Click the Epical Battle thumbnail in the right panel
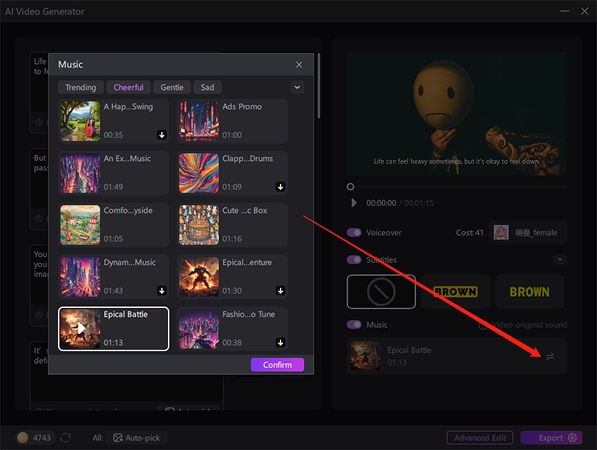597x450 pixels. 365,356
